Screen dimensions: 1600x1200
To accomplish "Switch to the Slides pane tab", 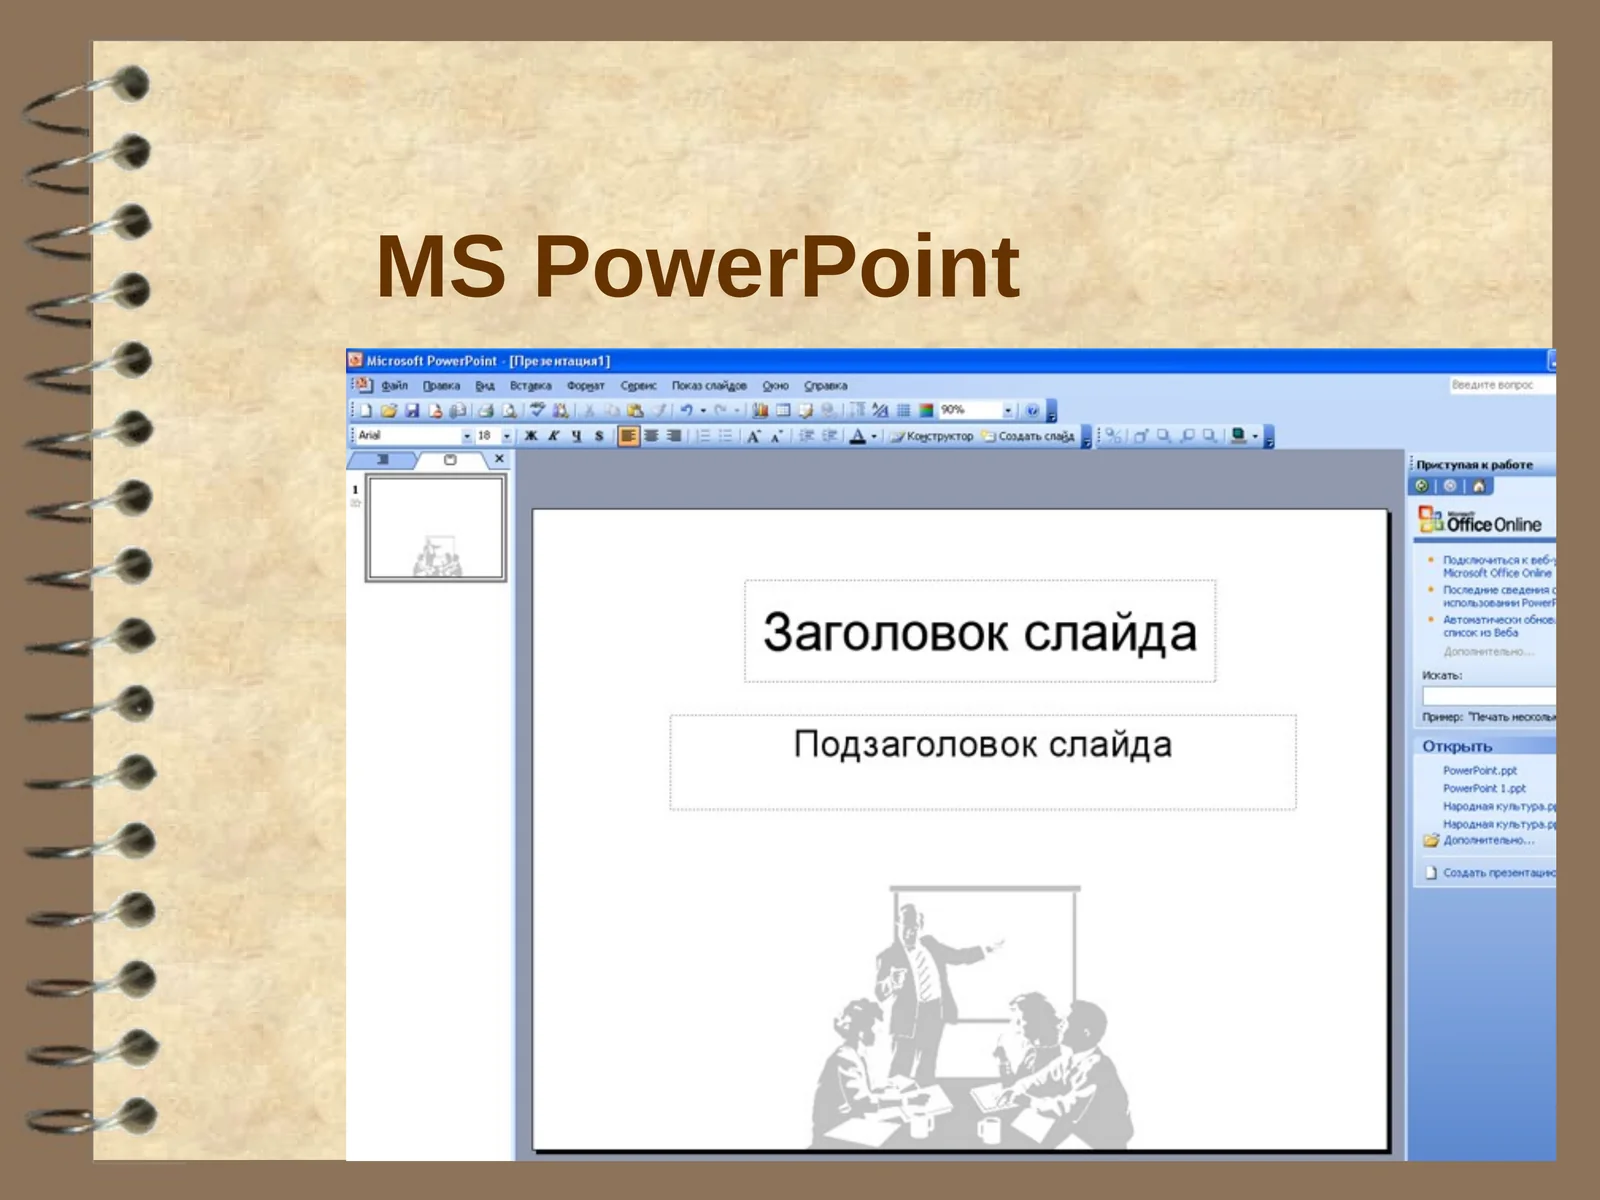I will point(450,460).
